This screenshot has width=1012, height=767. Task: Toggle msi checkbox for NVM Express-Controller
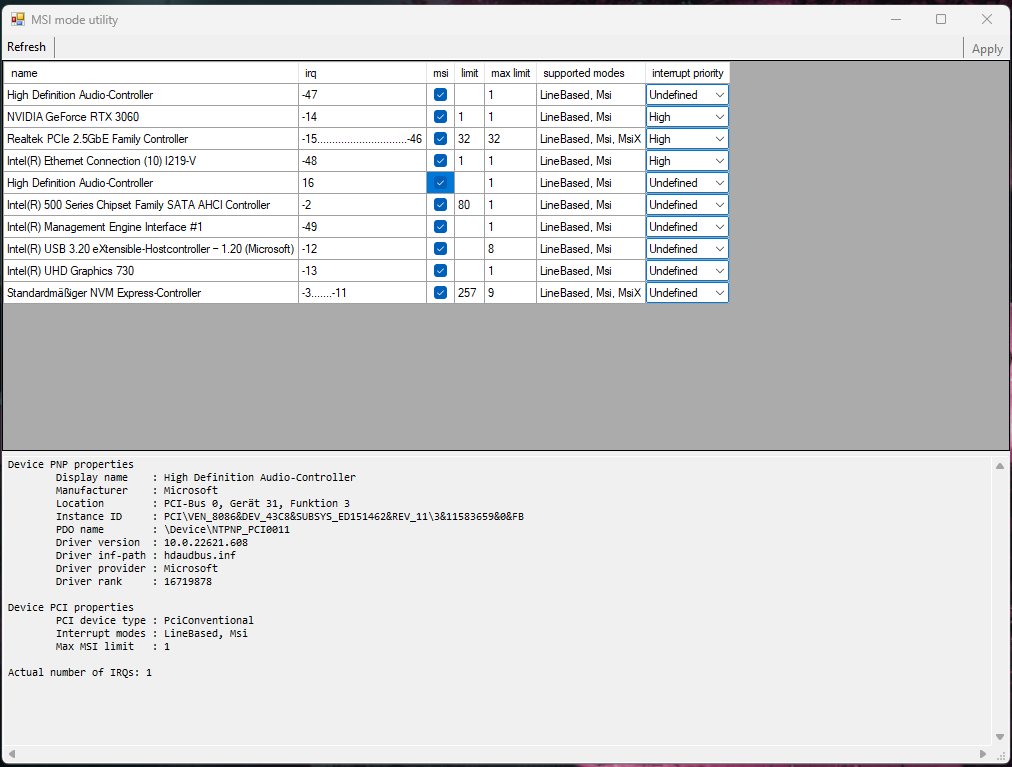[x=440, y=292]
